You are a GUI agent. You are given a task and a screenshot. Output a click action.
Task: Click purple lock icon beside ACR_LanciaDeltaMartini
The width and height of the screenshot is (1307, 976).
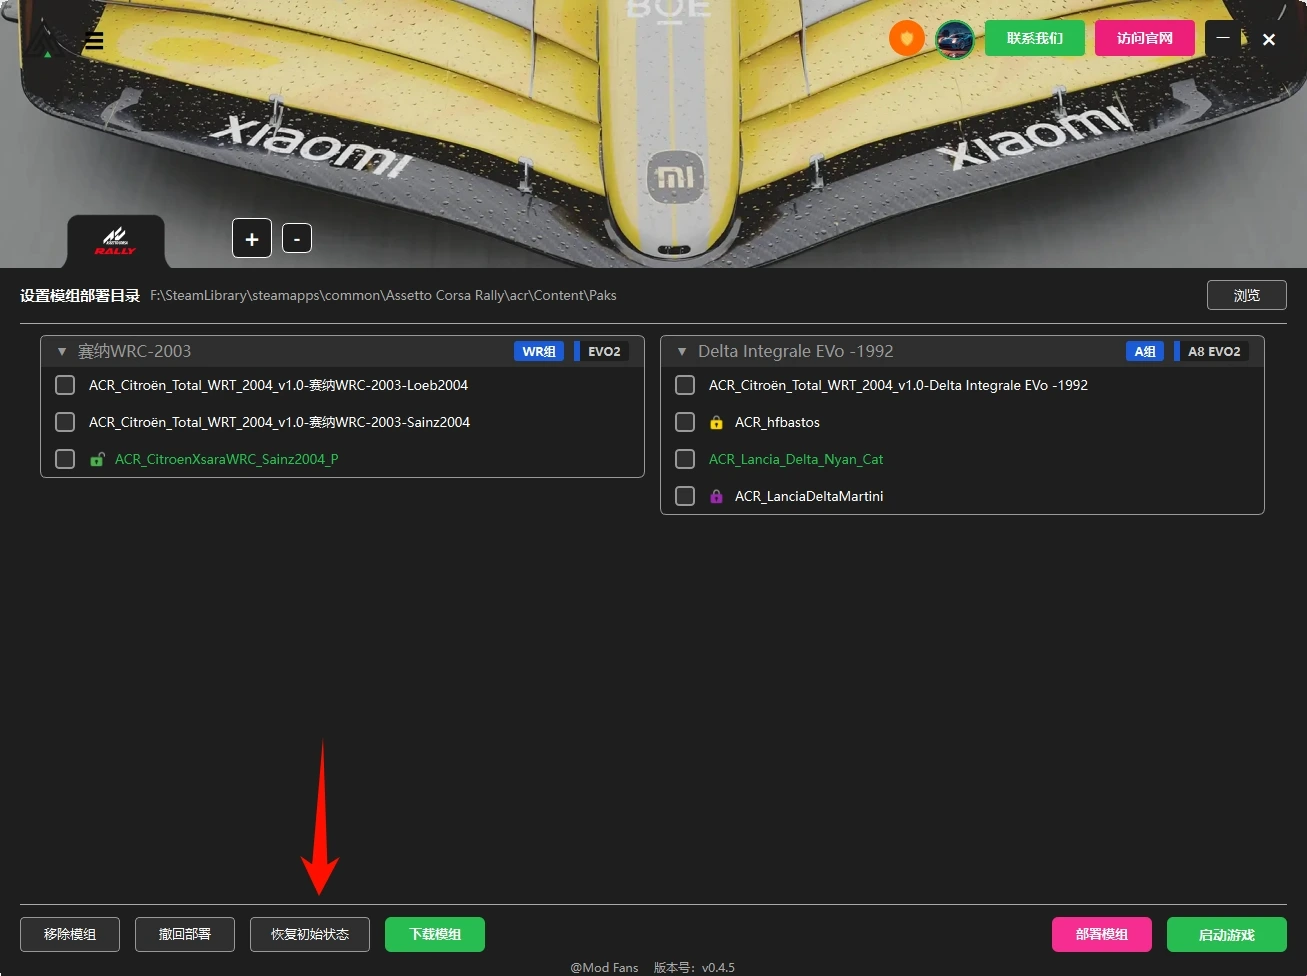pos(716,497)
